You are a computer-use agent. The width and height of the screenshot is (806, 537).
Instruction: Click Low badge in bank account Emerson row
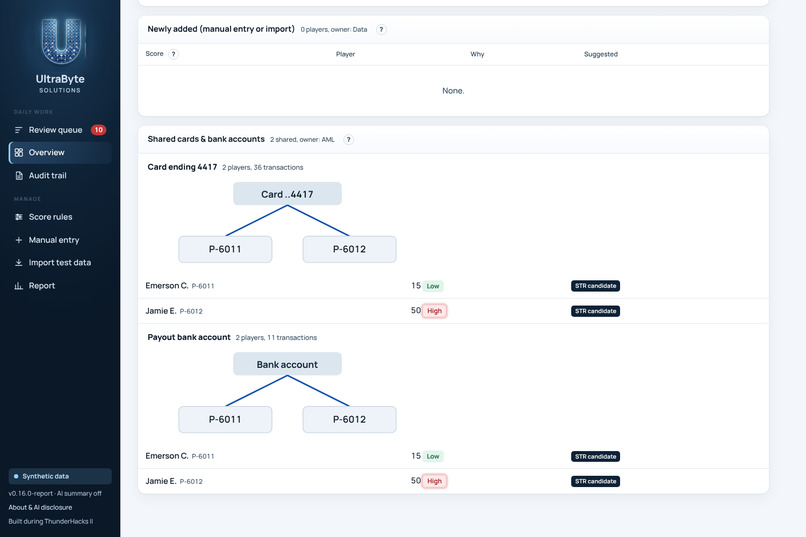click(433, 456)
